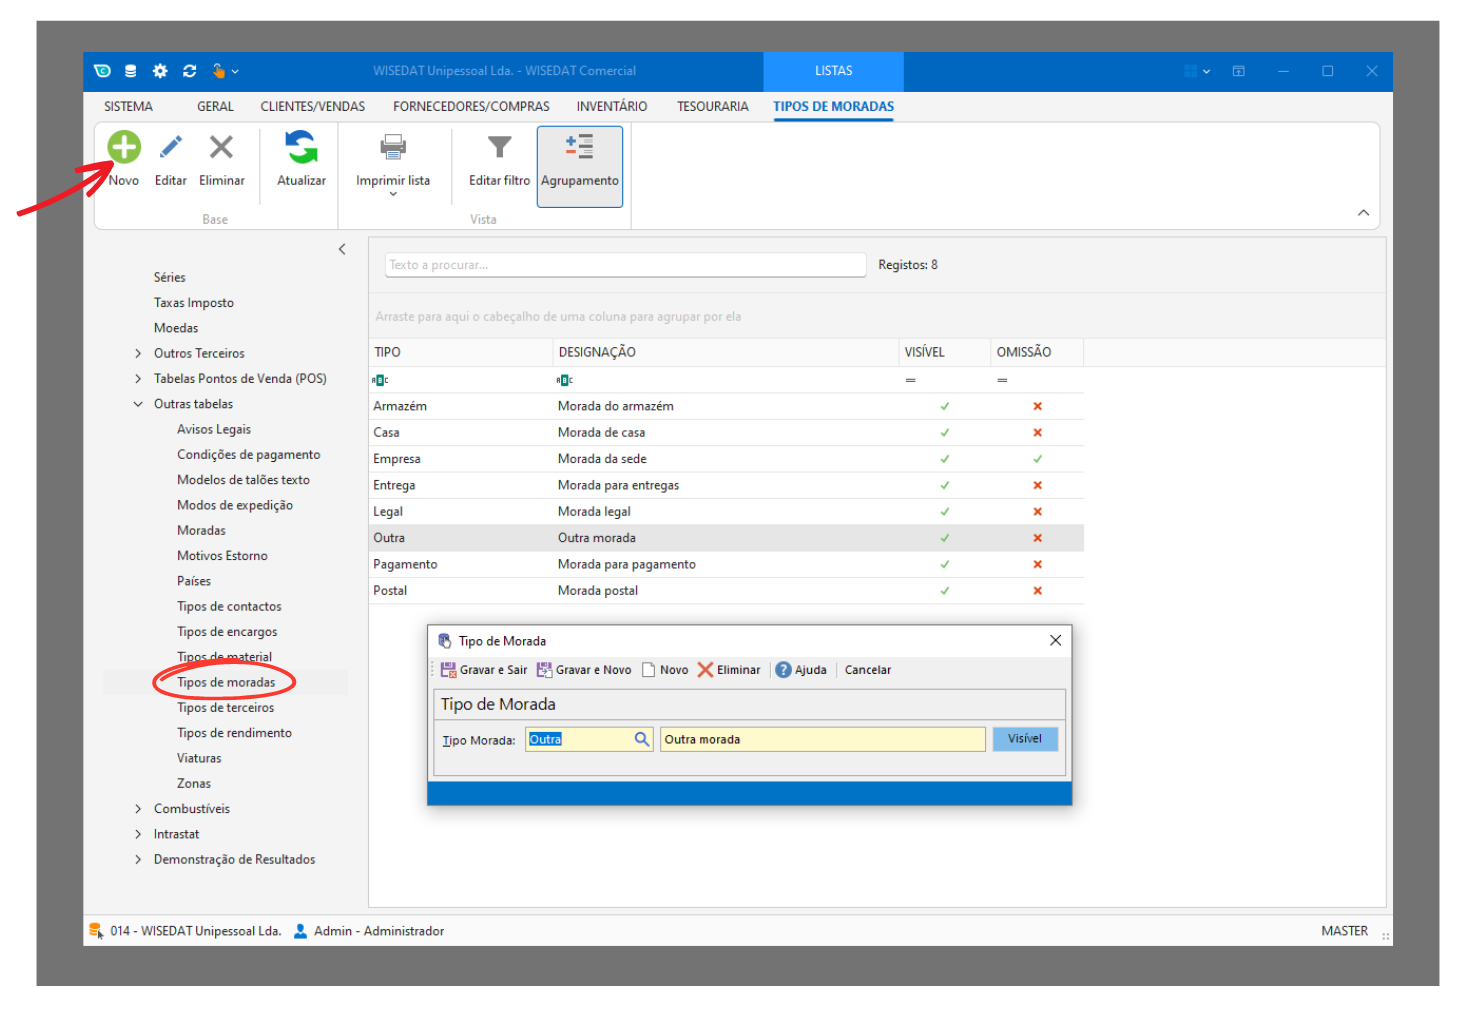Expand the Outros Terceiros tree node
Screen dimensions: 1463x1012
(x=138, y=353)
